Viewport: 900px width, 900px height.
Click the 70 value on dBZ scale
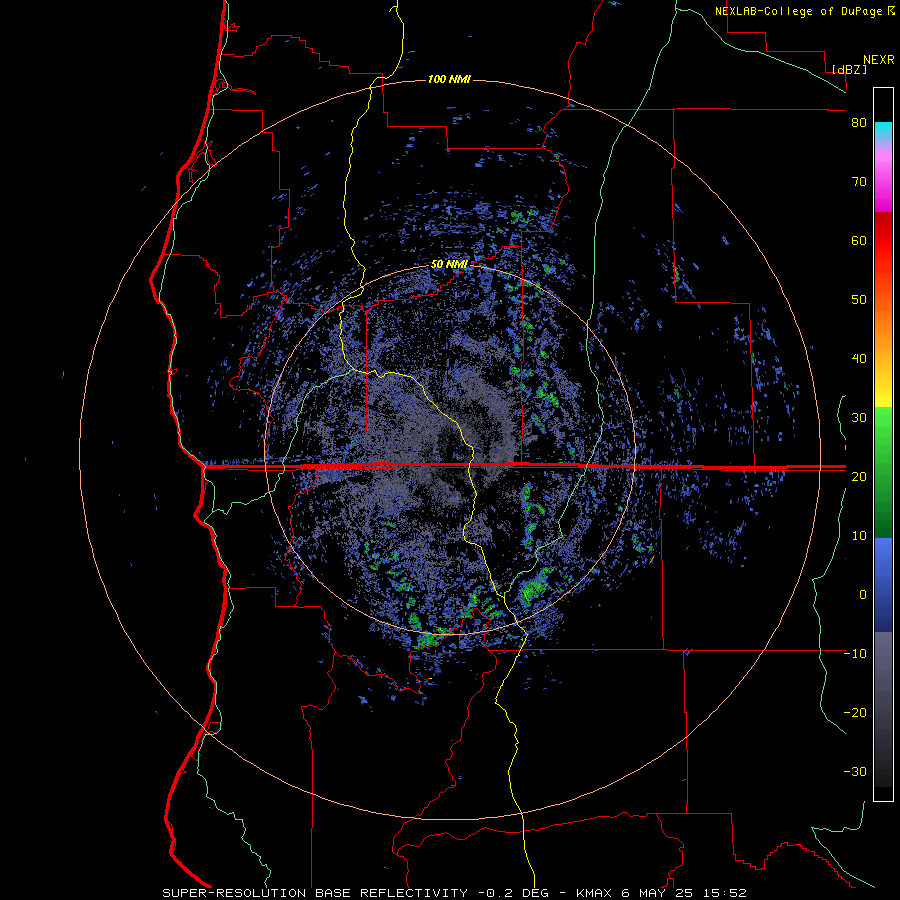click(859, 182)
